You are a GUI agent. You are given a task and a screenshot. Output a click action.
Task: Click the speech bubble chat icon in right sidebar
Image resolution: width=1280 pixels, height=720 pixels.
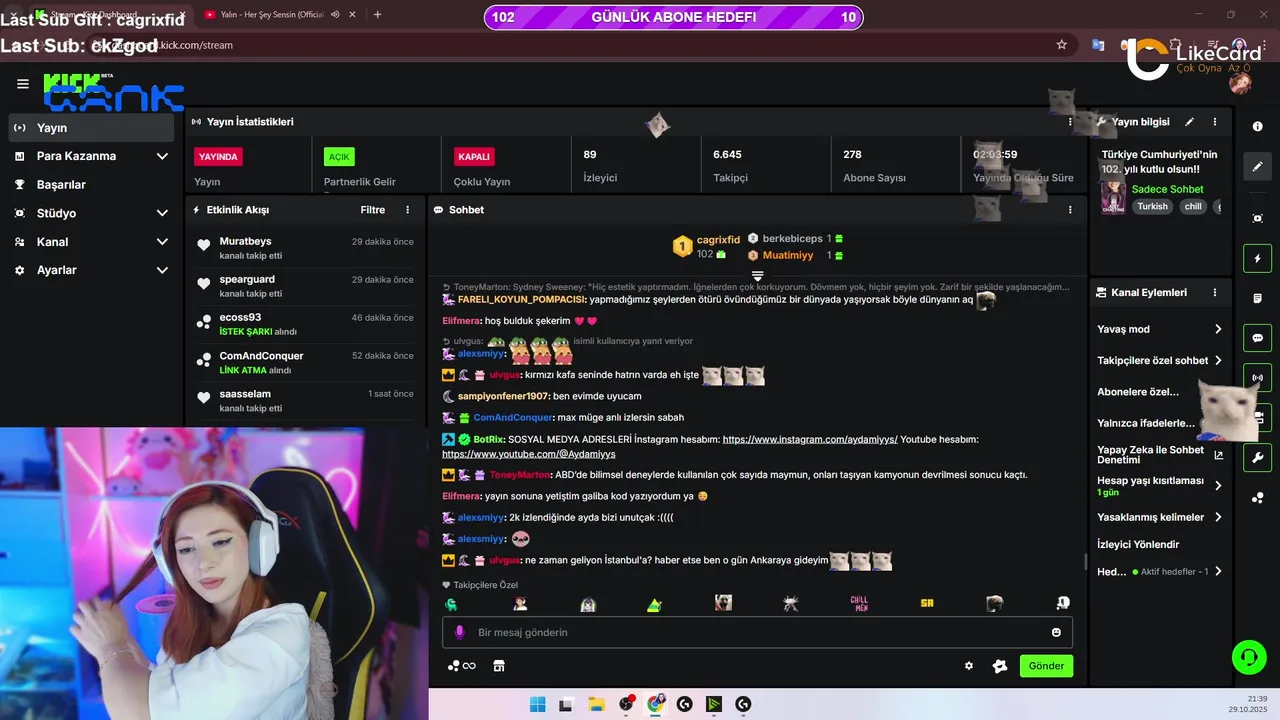click(x=1258, y=338)
